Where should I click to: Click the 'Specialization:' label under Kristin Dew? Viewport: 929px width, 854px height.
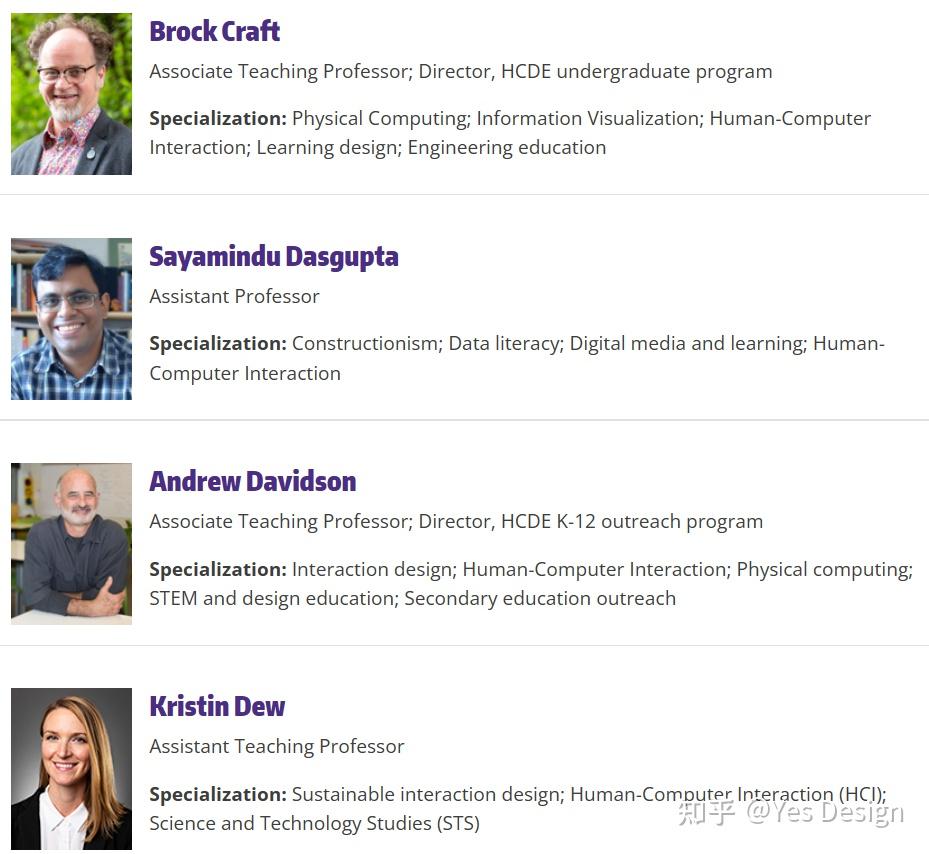217,795
